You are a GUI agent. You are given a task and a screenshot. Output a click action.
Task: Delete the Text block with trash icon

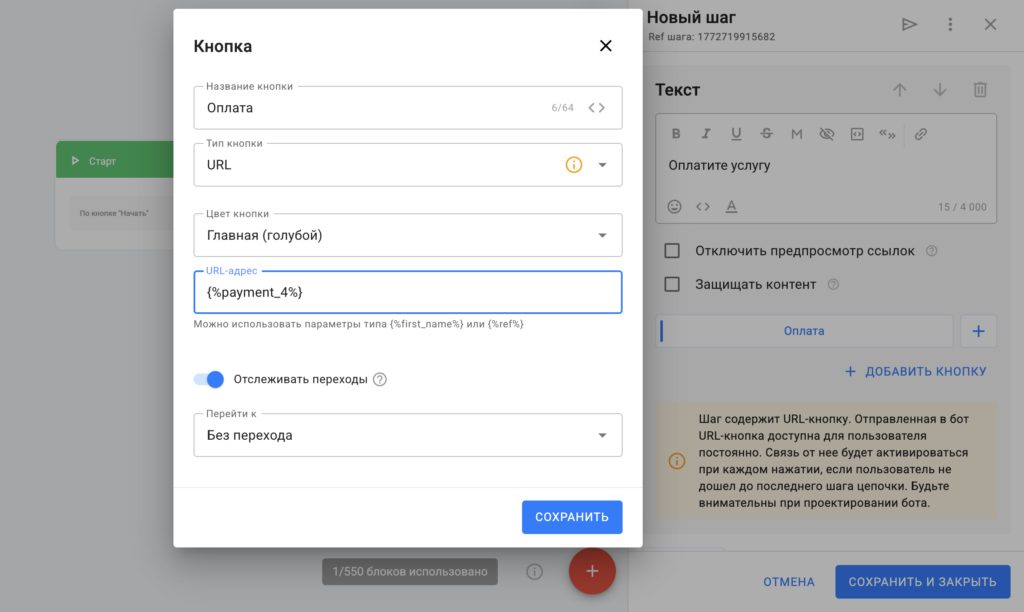[980, 90]
